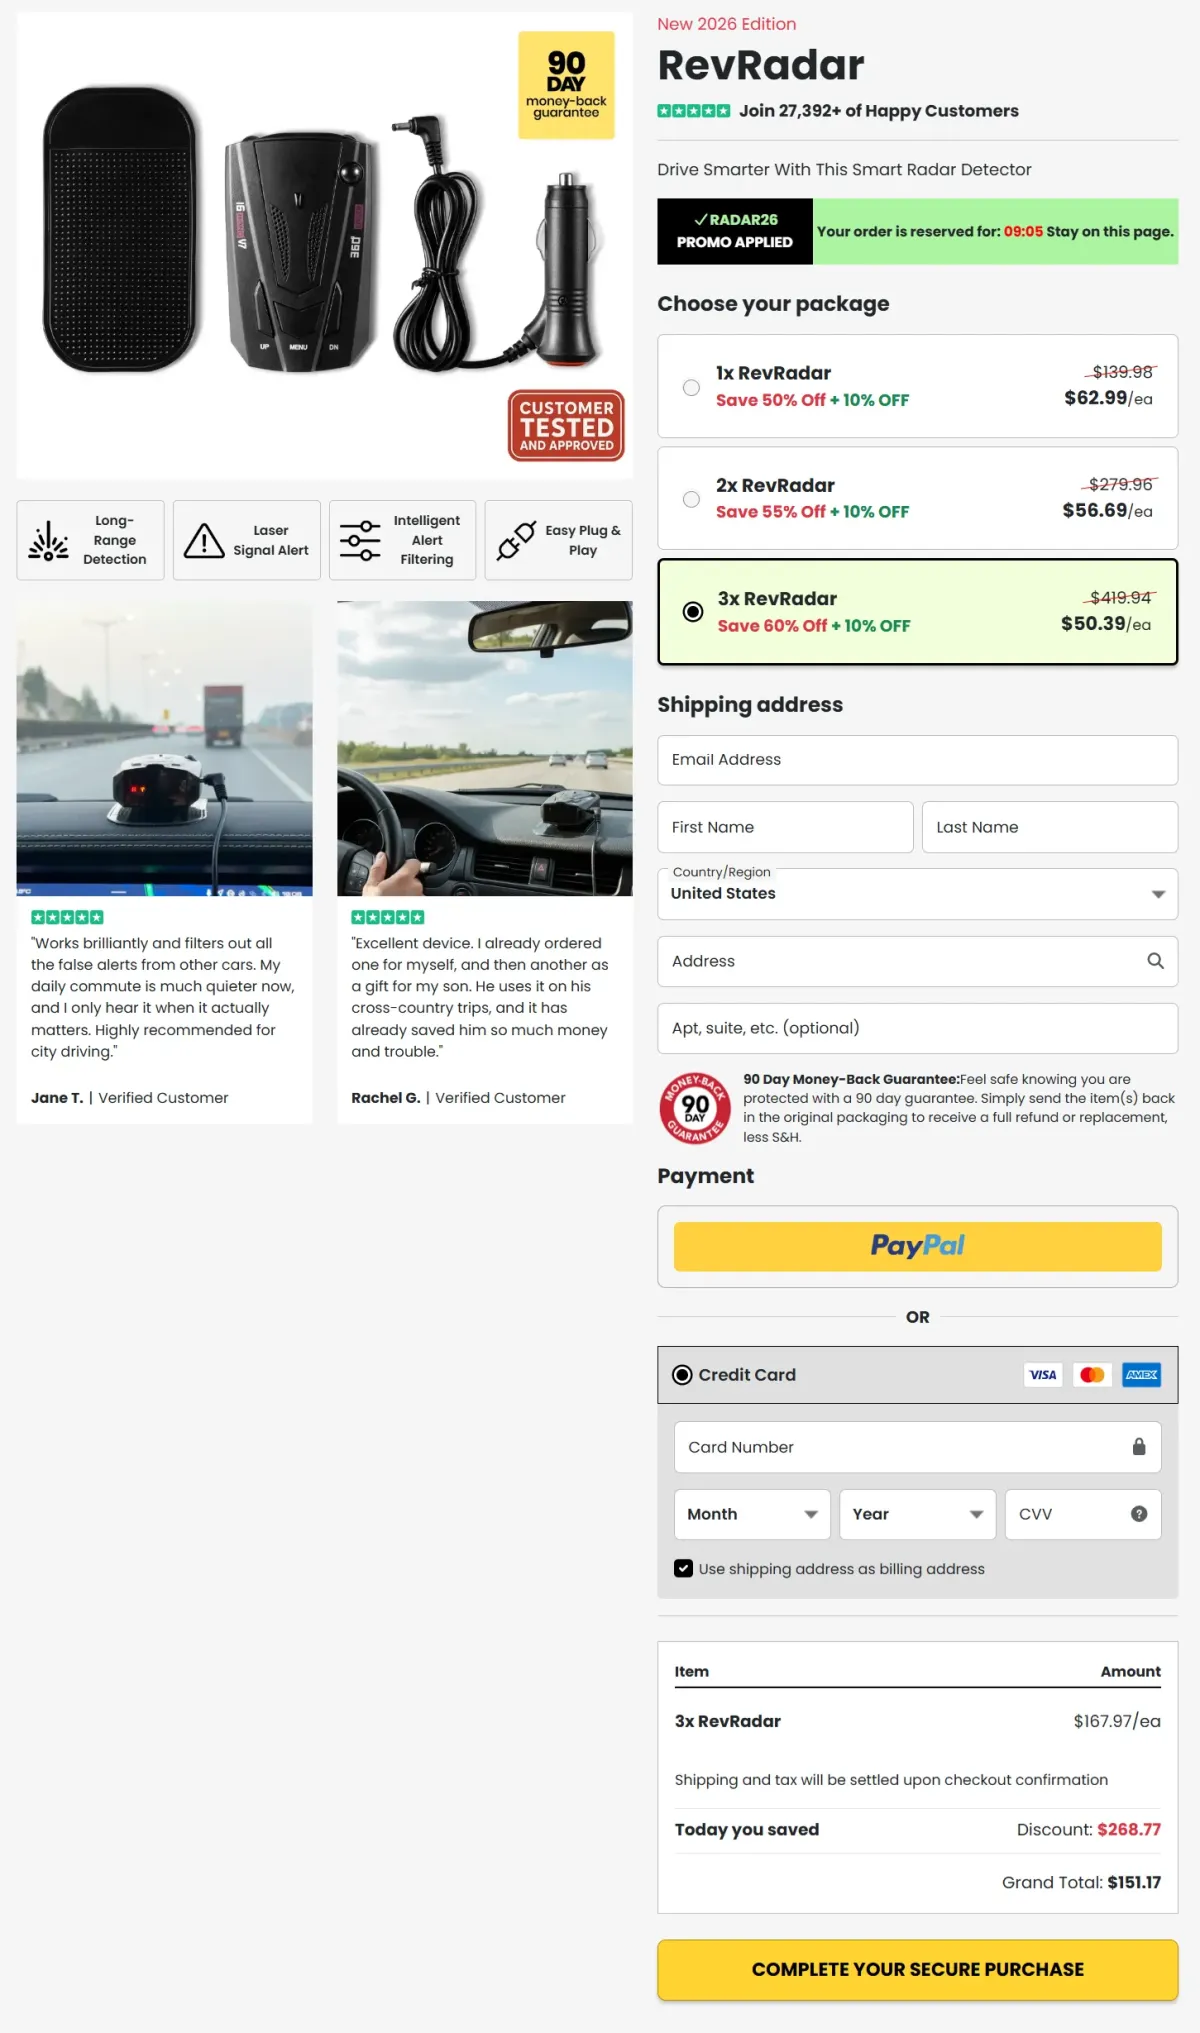Click the New 2026 Edition label
This screenshot has height=2033, width=1200.
(727, 24)
